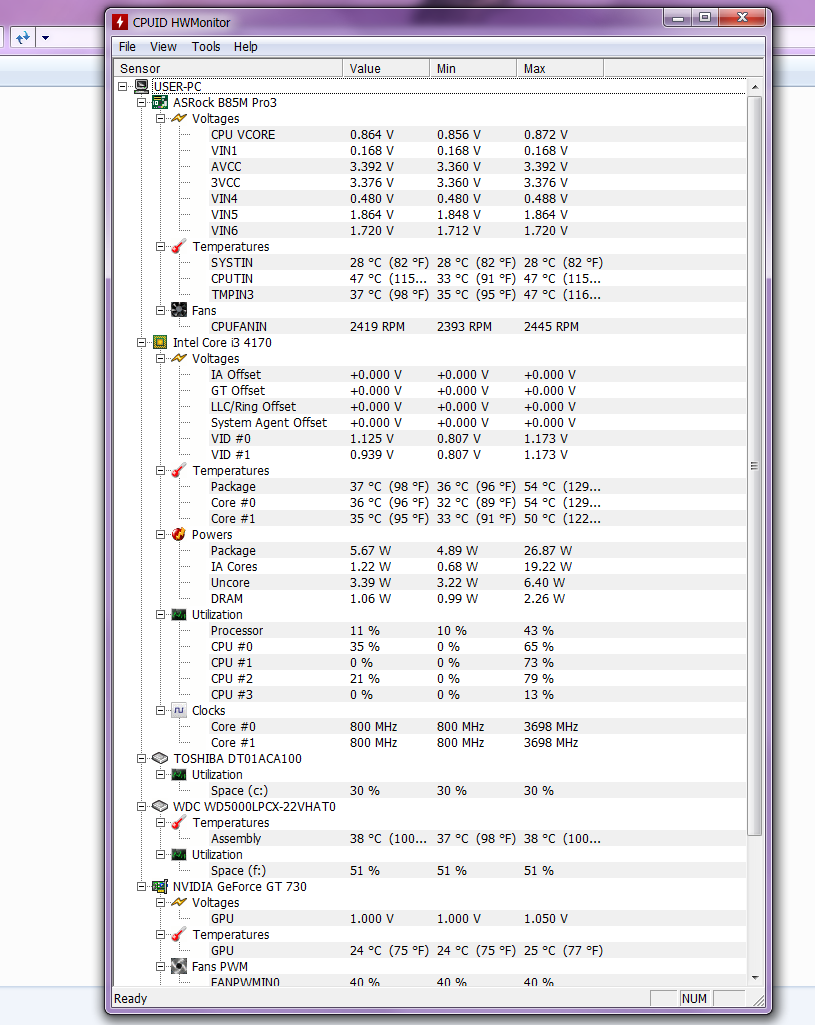Select the System Agent Offset row

[477, 422]
